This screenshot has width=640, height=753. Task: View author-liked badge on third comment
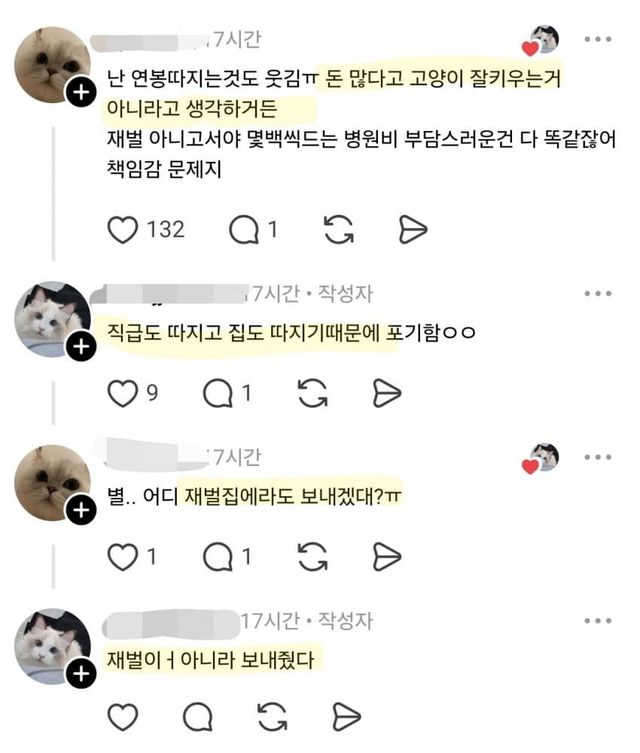pos(541,458)
